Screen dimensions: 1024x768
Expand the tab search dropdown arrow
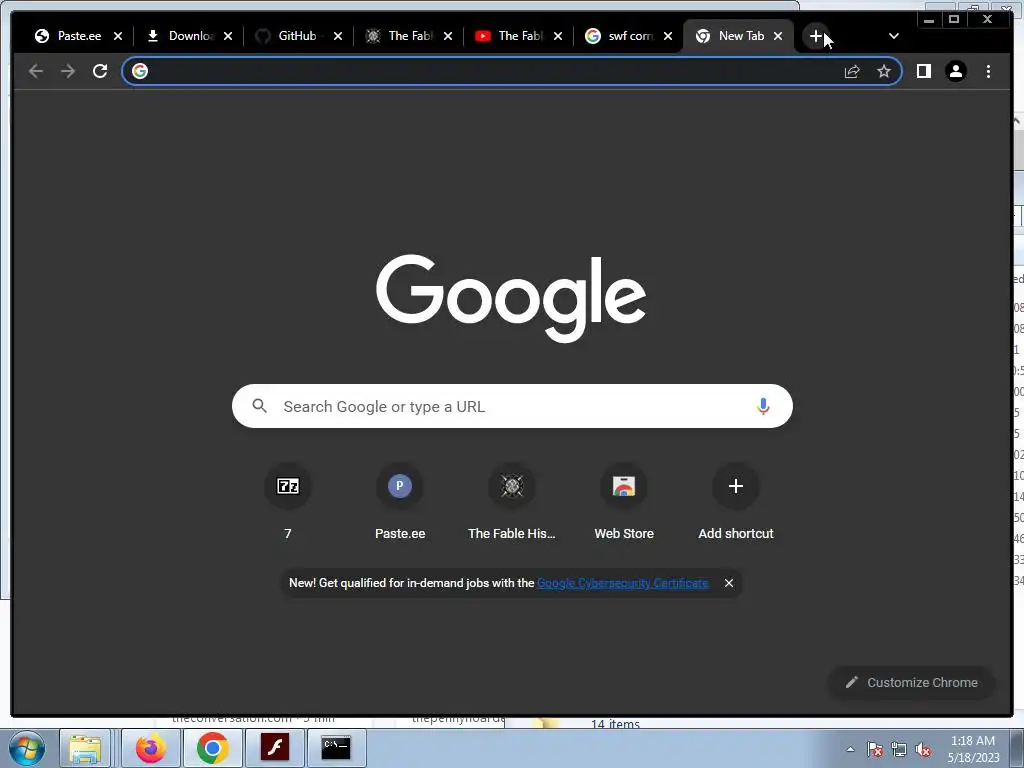click(x=893, y=36)
